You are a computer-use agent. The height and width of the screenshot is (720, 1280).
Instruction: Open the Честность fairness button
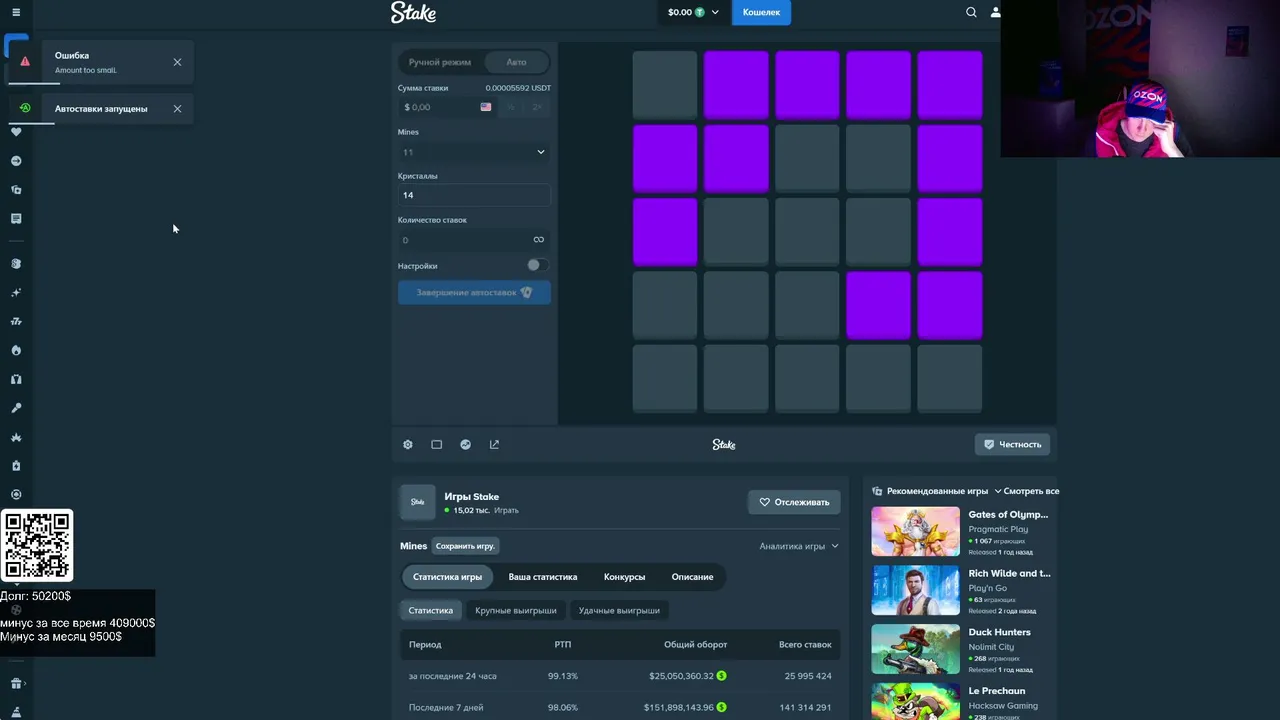click(x=1012, y=445)
